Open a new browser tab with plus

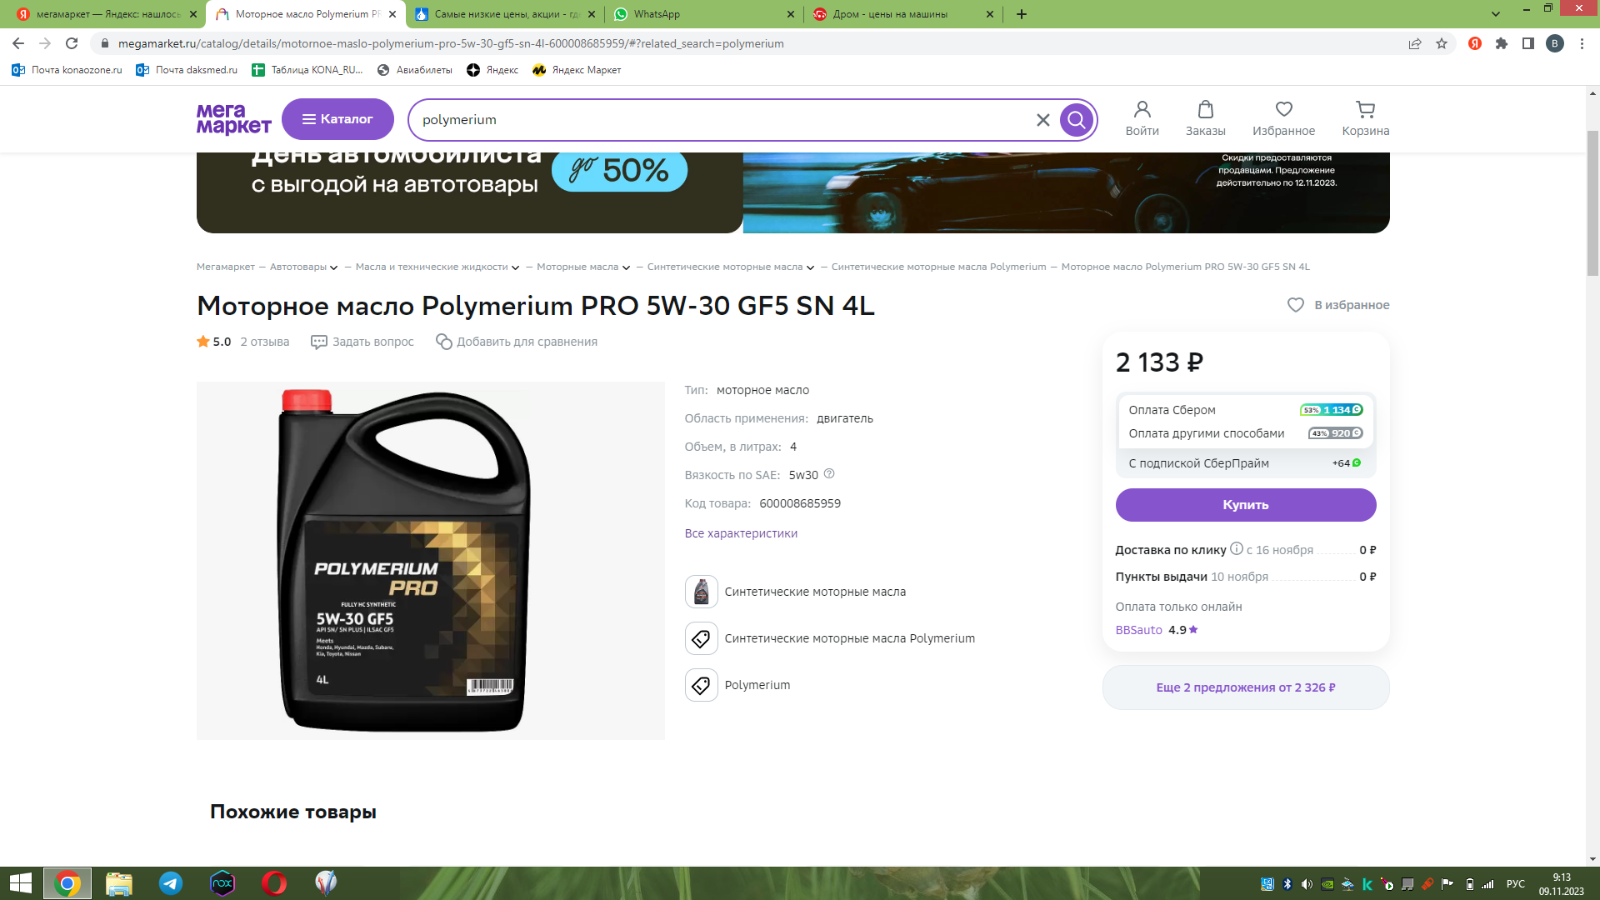(1021, 14)
